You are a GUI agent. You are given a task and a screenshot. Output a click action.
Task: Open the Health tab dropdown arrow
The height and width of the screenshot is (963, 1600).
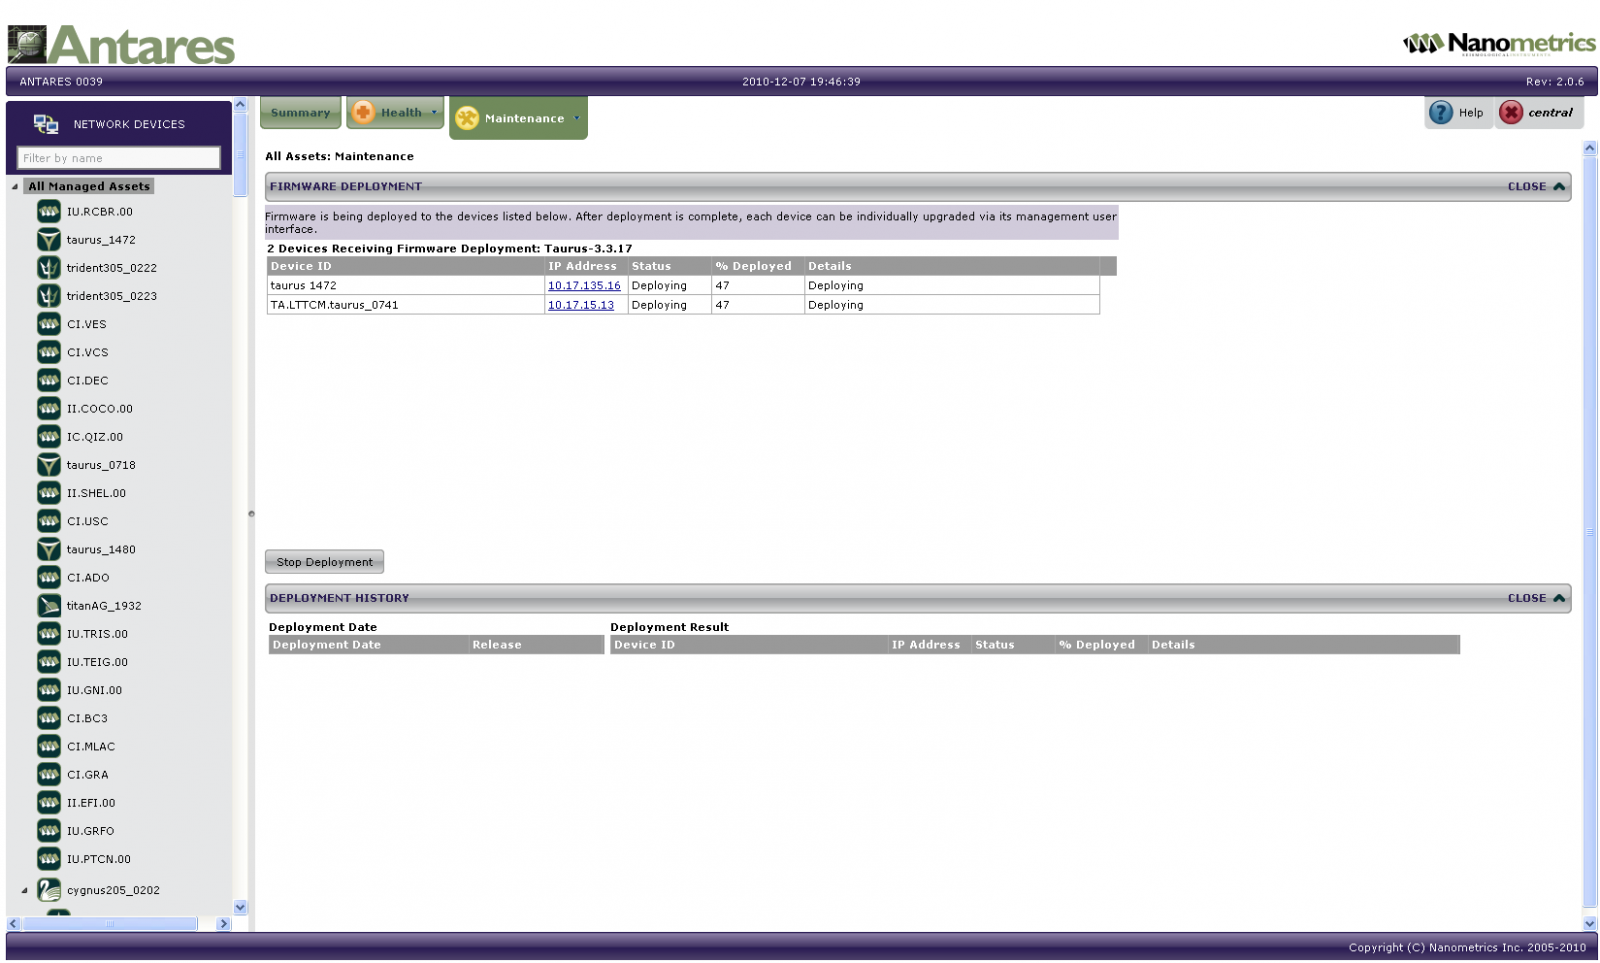434,112
